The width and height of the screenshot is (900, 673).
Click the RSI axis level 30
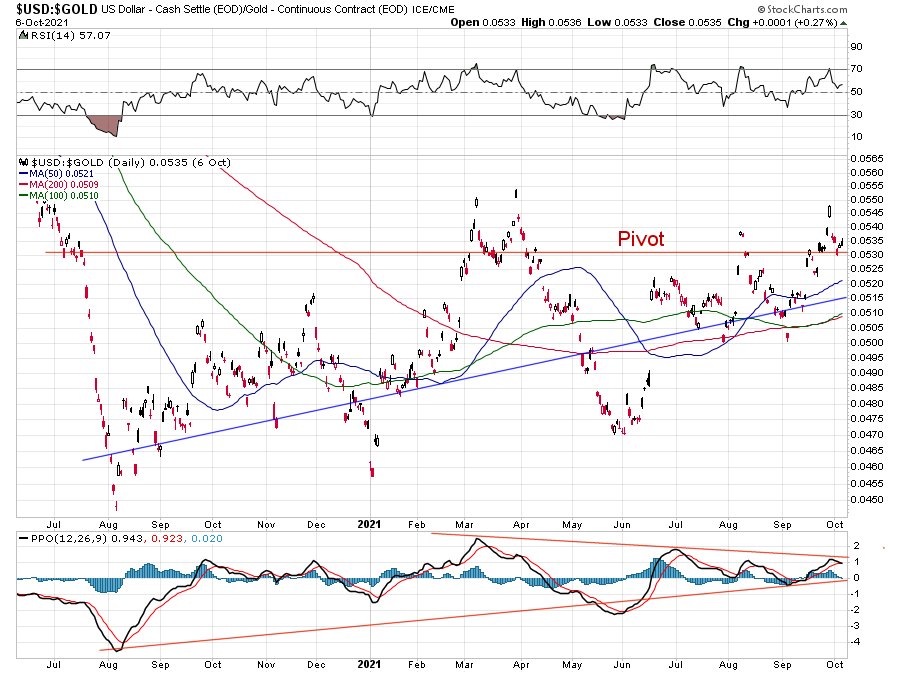point(856,115)
